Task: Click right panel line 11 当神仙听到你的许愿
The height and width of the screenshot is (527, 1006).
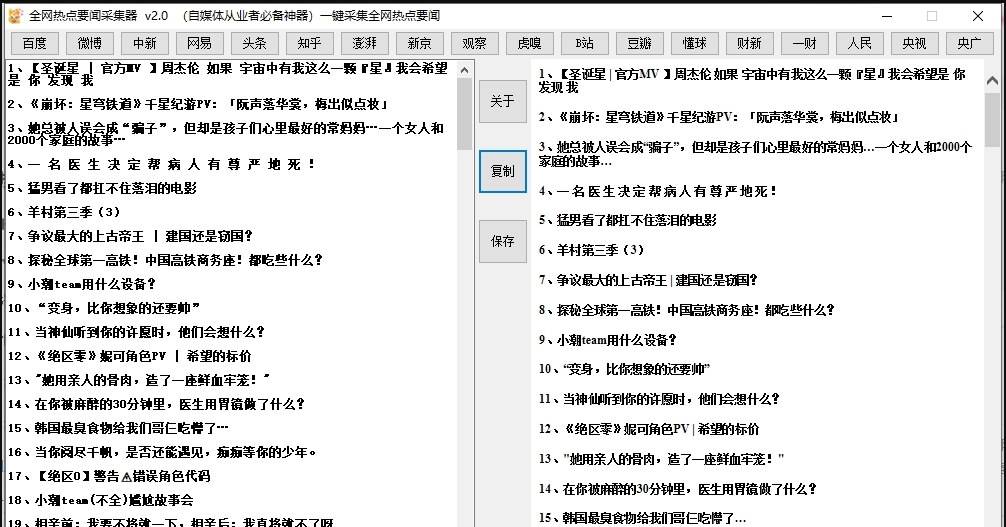Action: [x=660, y=399]
